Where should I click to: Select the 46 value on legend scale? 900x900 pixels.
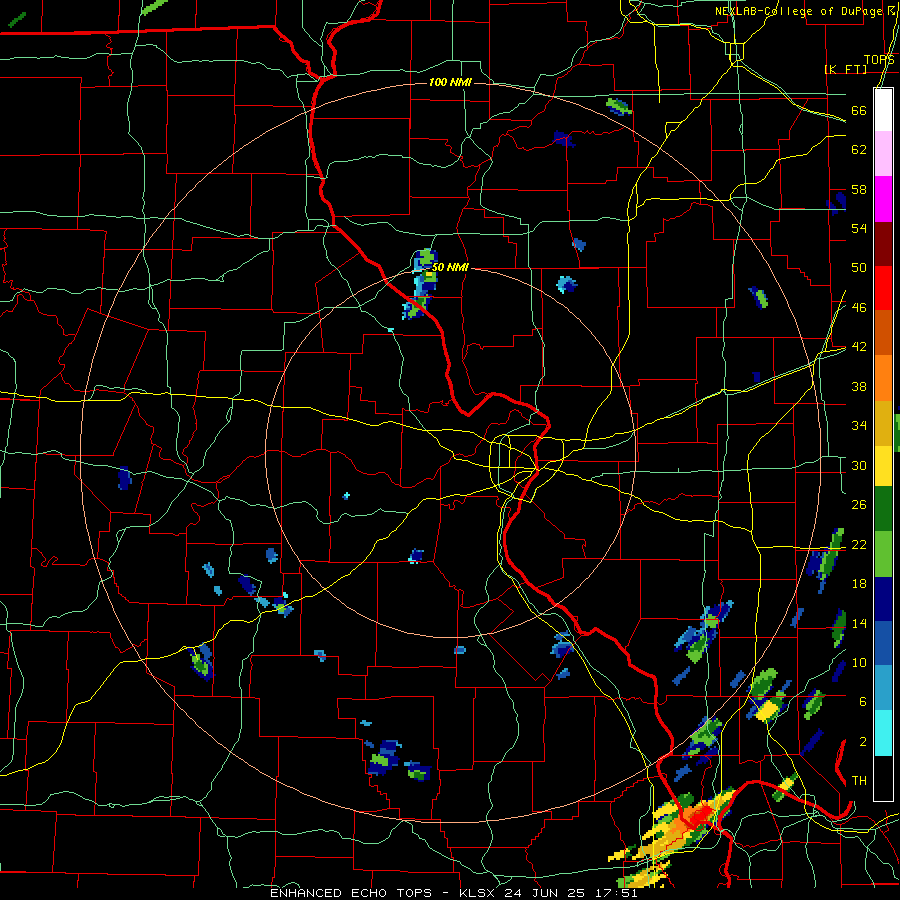[x=859, y=308]
